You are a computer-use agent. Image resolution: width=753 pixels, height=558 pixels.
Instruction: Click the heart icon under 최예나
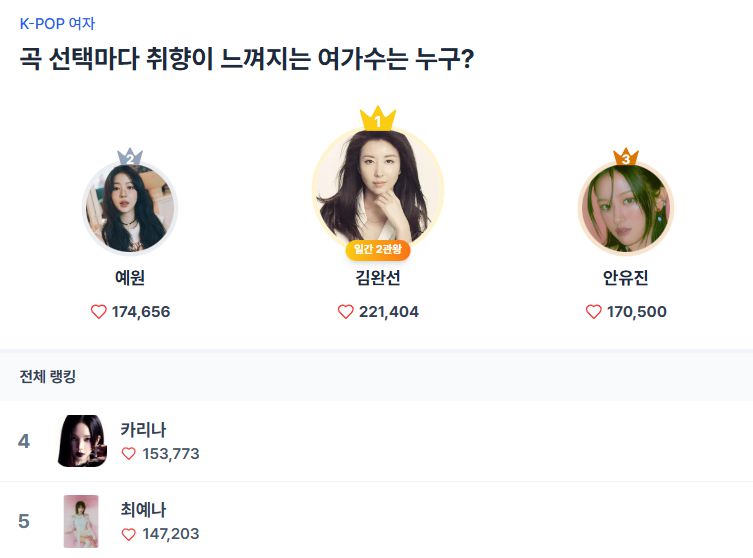tap(128, 534)
